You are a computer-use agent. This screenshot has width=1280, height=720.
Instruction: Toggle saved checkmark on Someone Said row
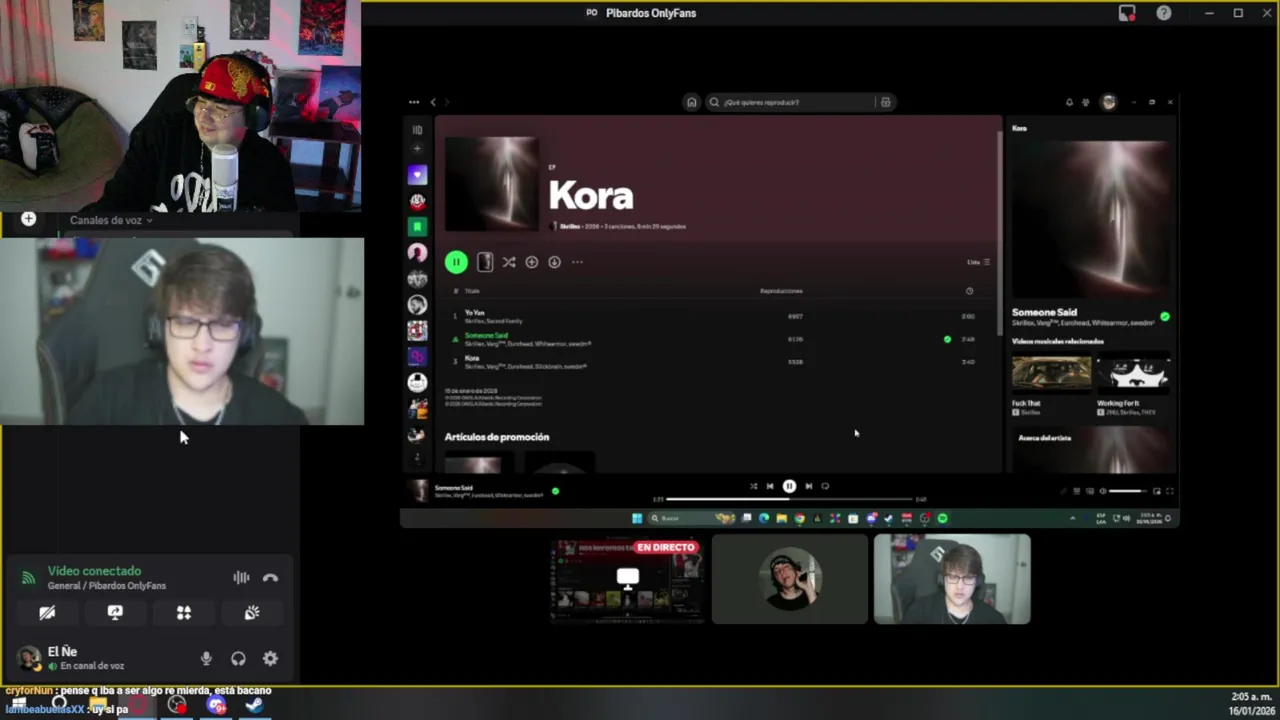[x=947, y=339]
